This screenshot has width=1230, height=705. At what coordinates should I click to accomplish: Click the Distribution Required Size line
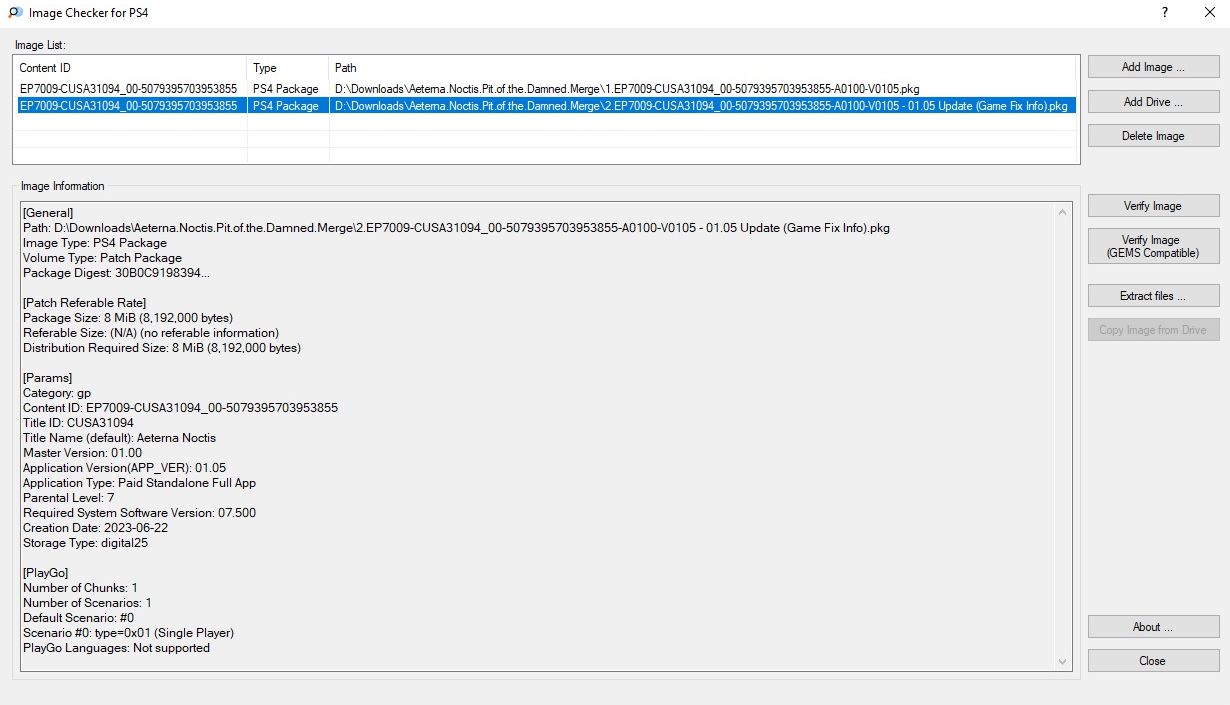point(162,348)
